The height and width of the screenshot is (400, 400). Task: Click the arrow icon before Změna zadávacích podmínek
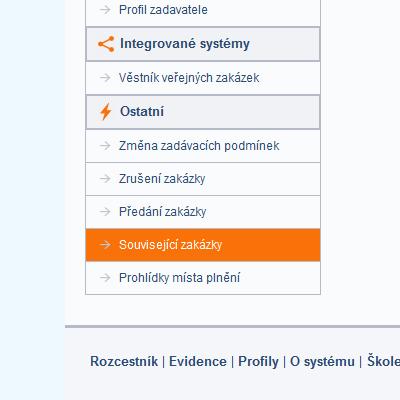tap(105, 146)
